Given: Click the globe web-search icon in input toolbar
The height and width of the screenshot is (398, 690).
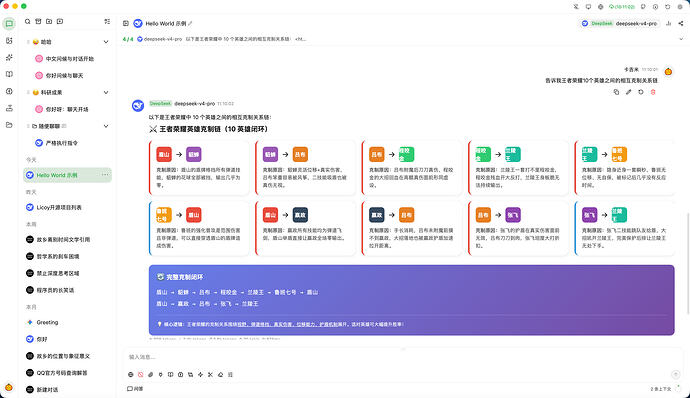Looking at the screenshot, I should pos(131,374).
